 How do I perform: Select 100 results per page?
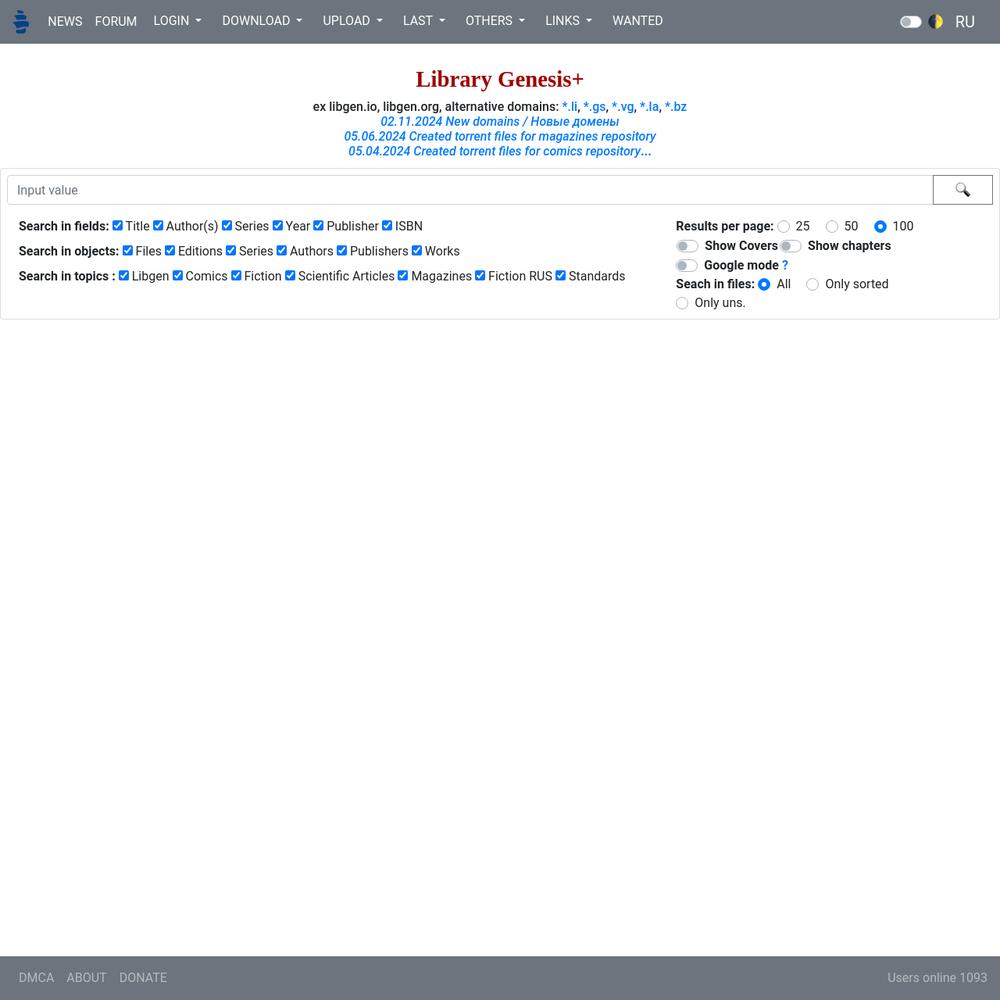pos(880,226)
